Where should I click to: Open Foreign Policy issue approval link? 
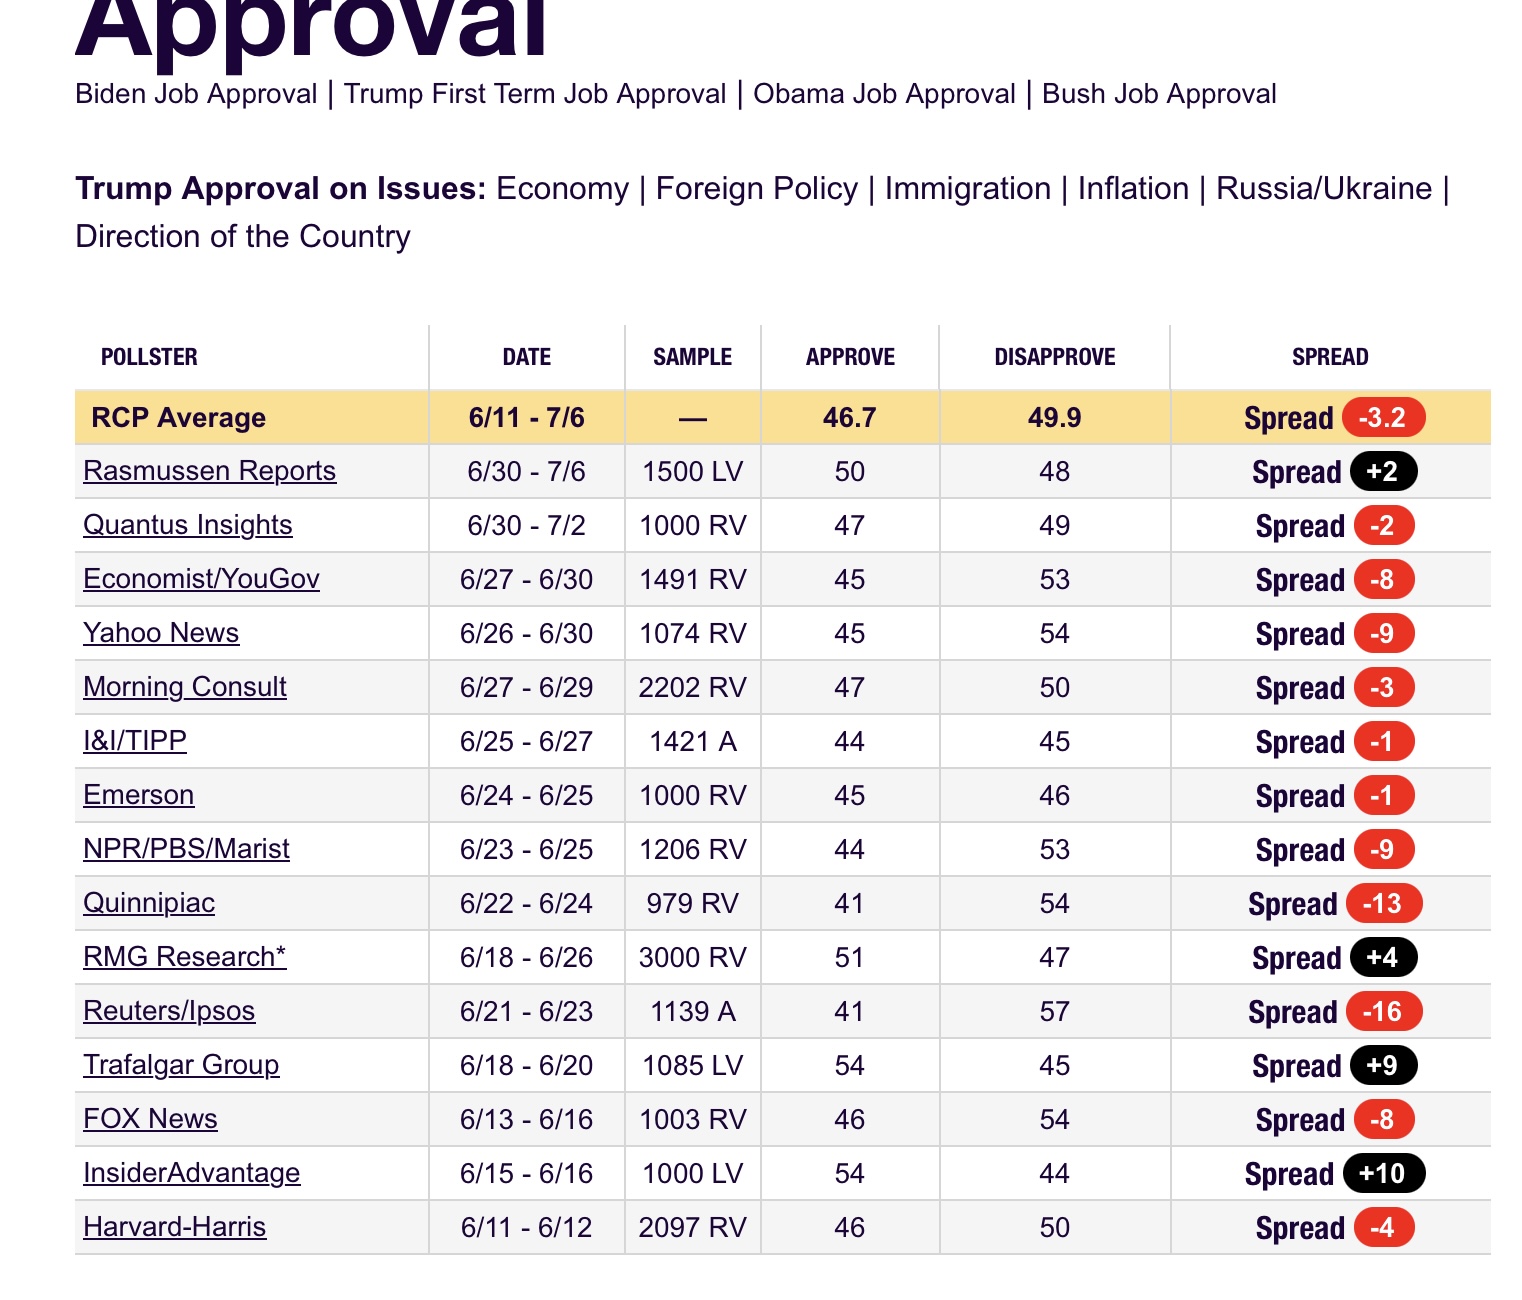point(757,189)
